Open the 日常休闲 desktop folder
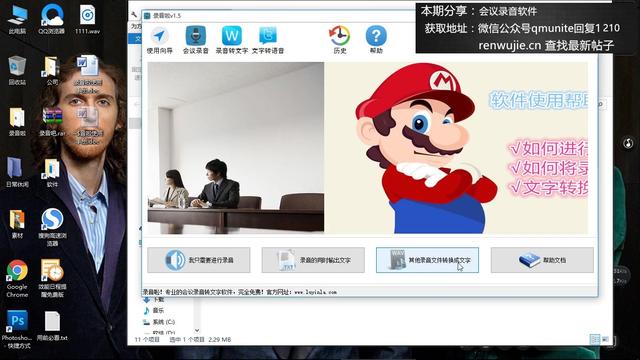This screenshot has width=640, height=360. pyautogui.click(x=17, y=173)
